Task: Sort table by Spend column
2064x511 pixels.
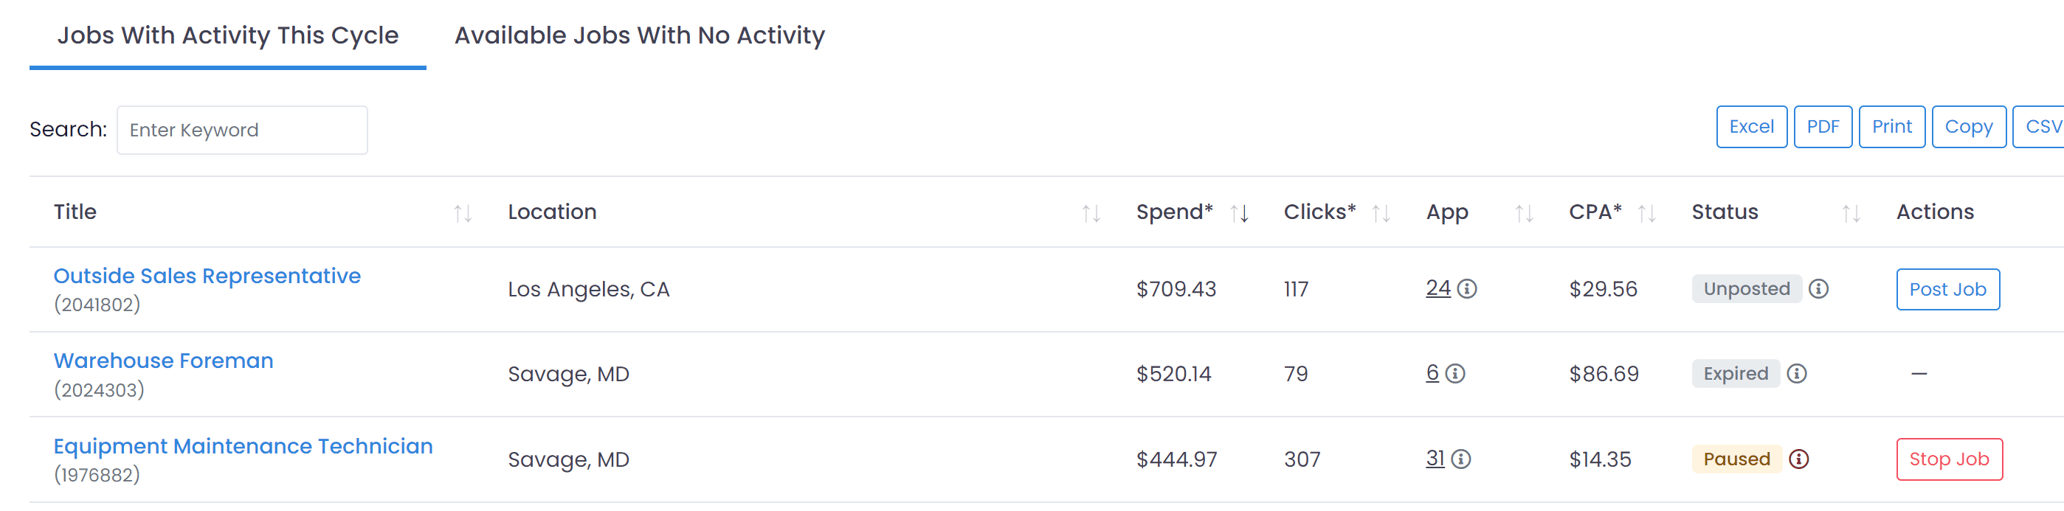Action: pos(1239,213)
